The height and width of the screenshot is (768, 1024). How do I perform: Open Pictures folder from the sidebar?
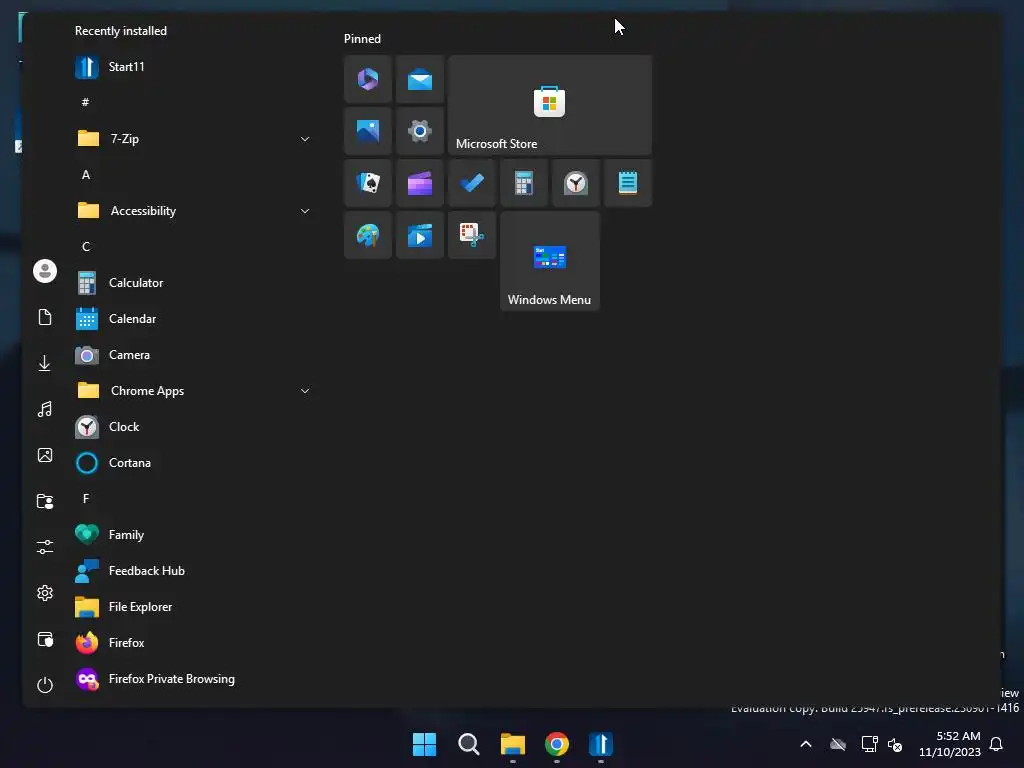[x=45, y=455]
